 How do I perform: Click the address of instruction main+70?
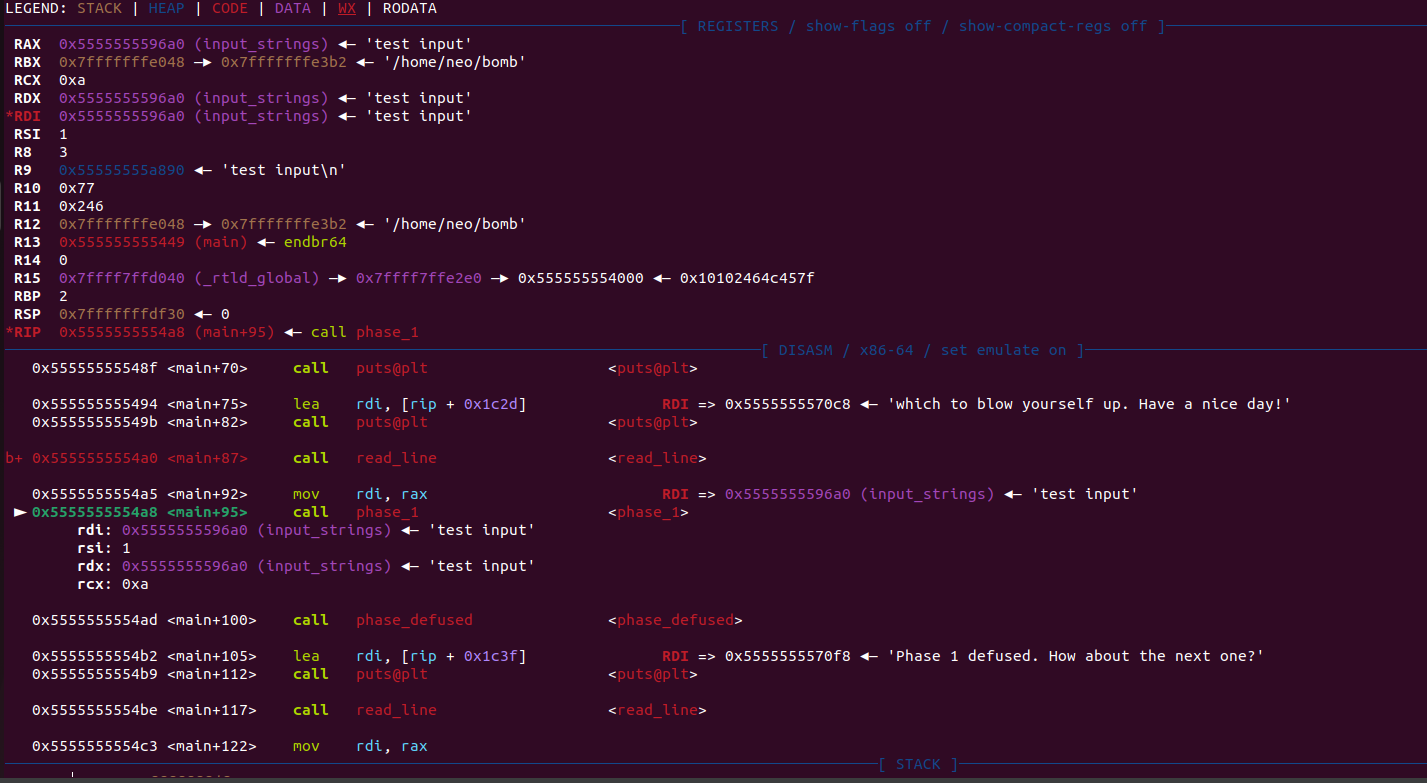(x=95, y=368)
